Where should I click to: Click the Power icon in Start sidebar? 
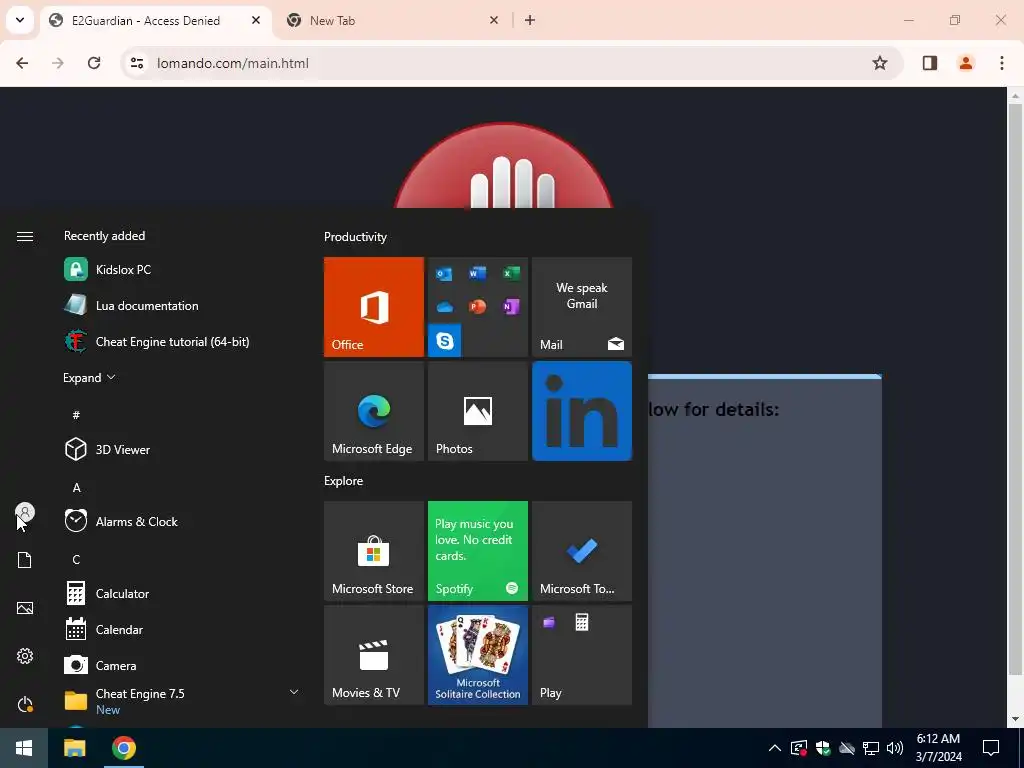(25, 704)
